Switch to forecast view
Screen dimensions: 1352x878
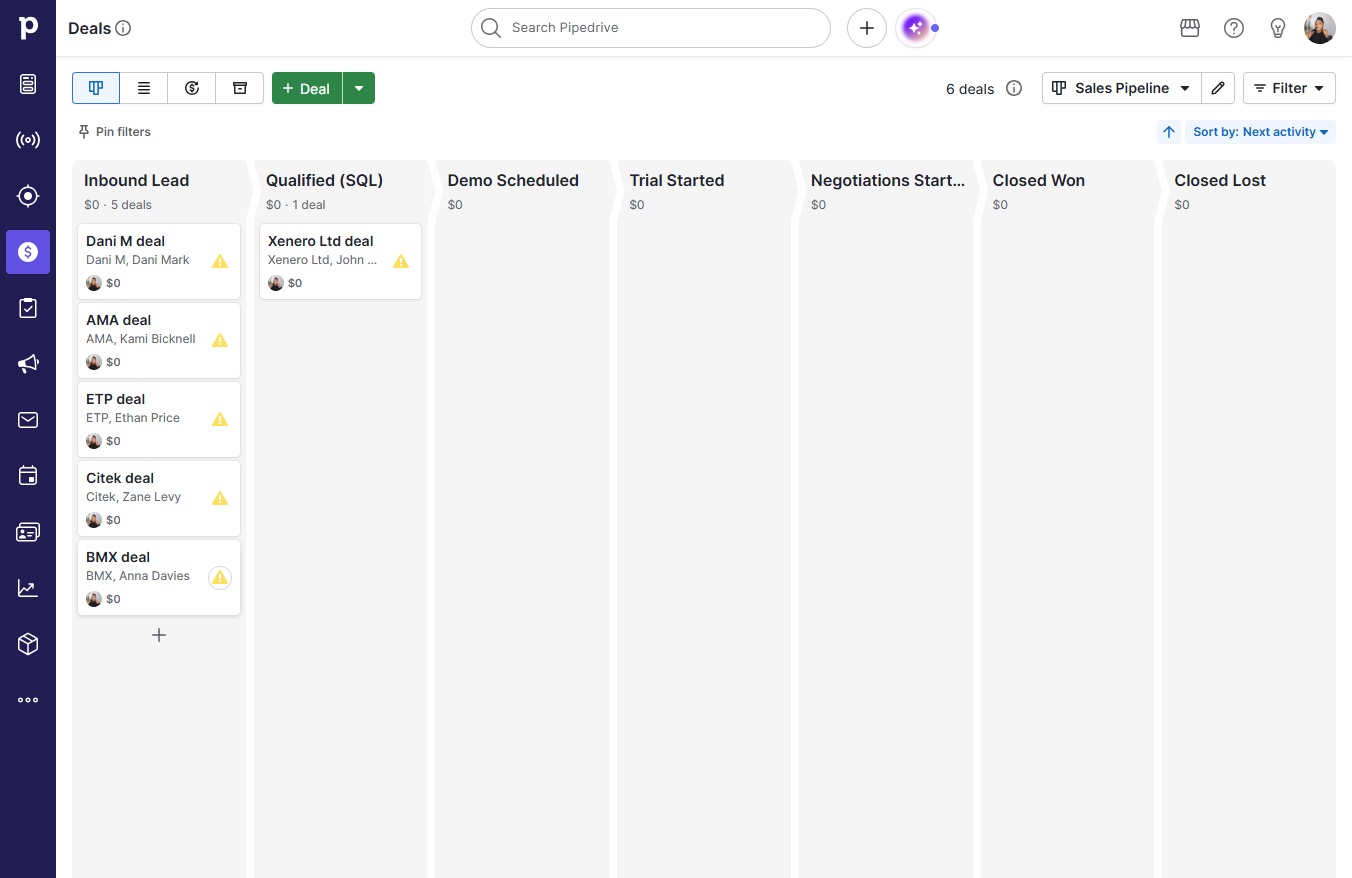192,88
